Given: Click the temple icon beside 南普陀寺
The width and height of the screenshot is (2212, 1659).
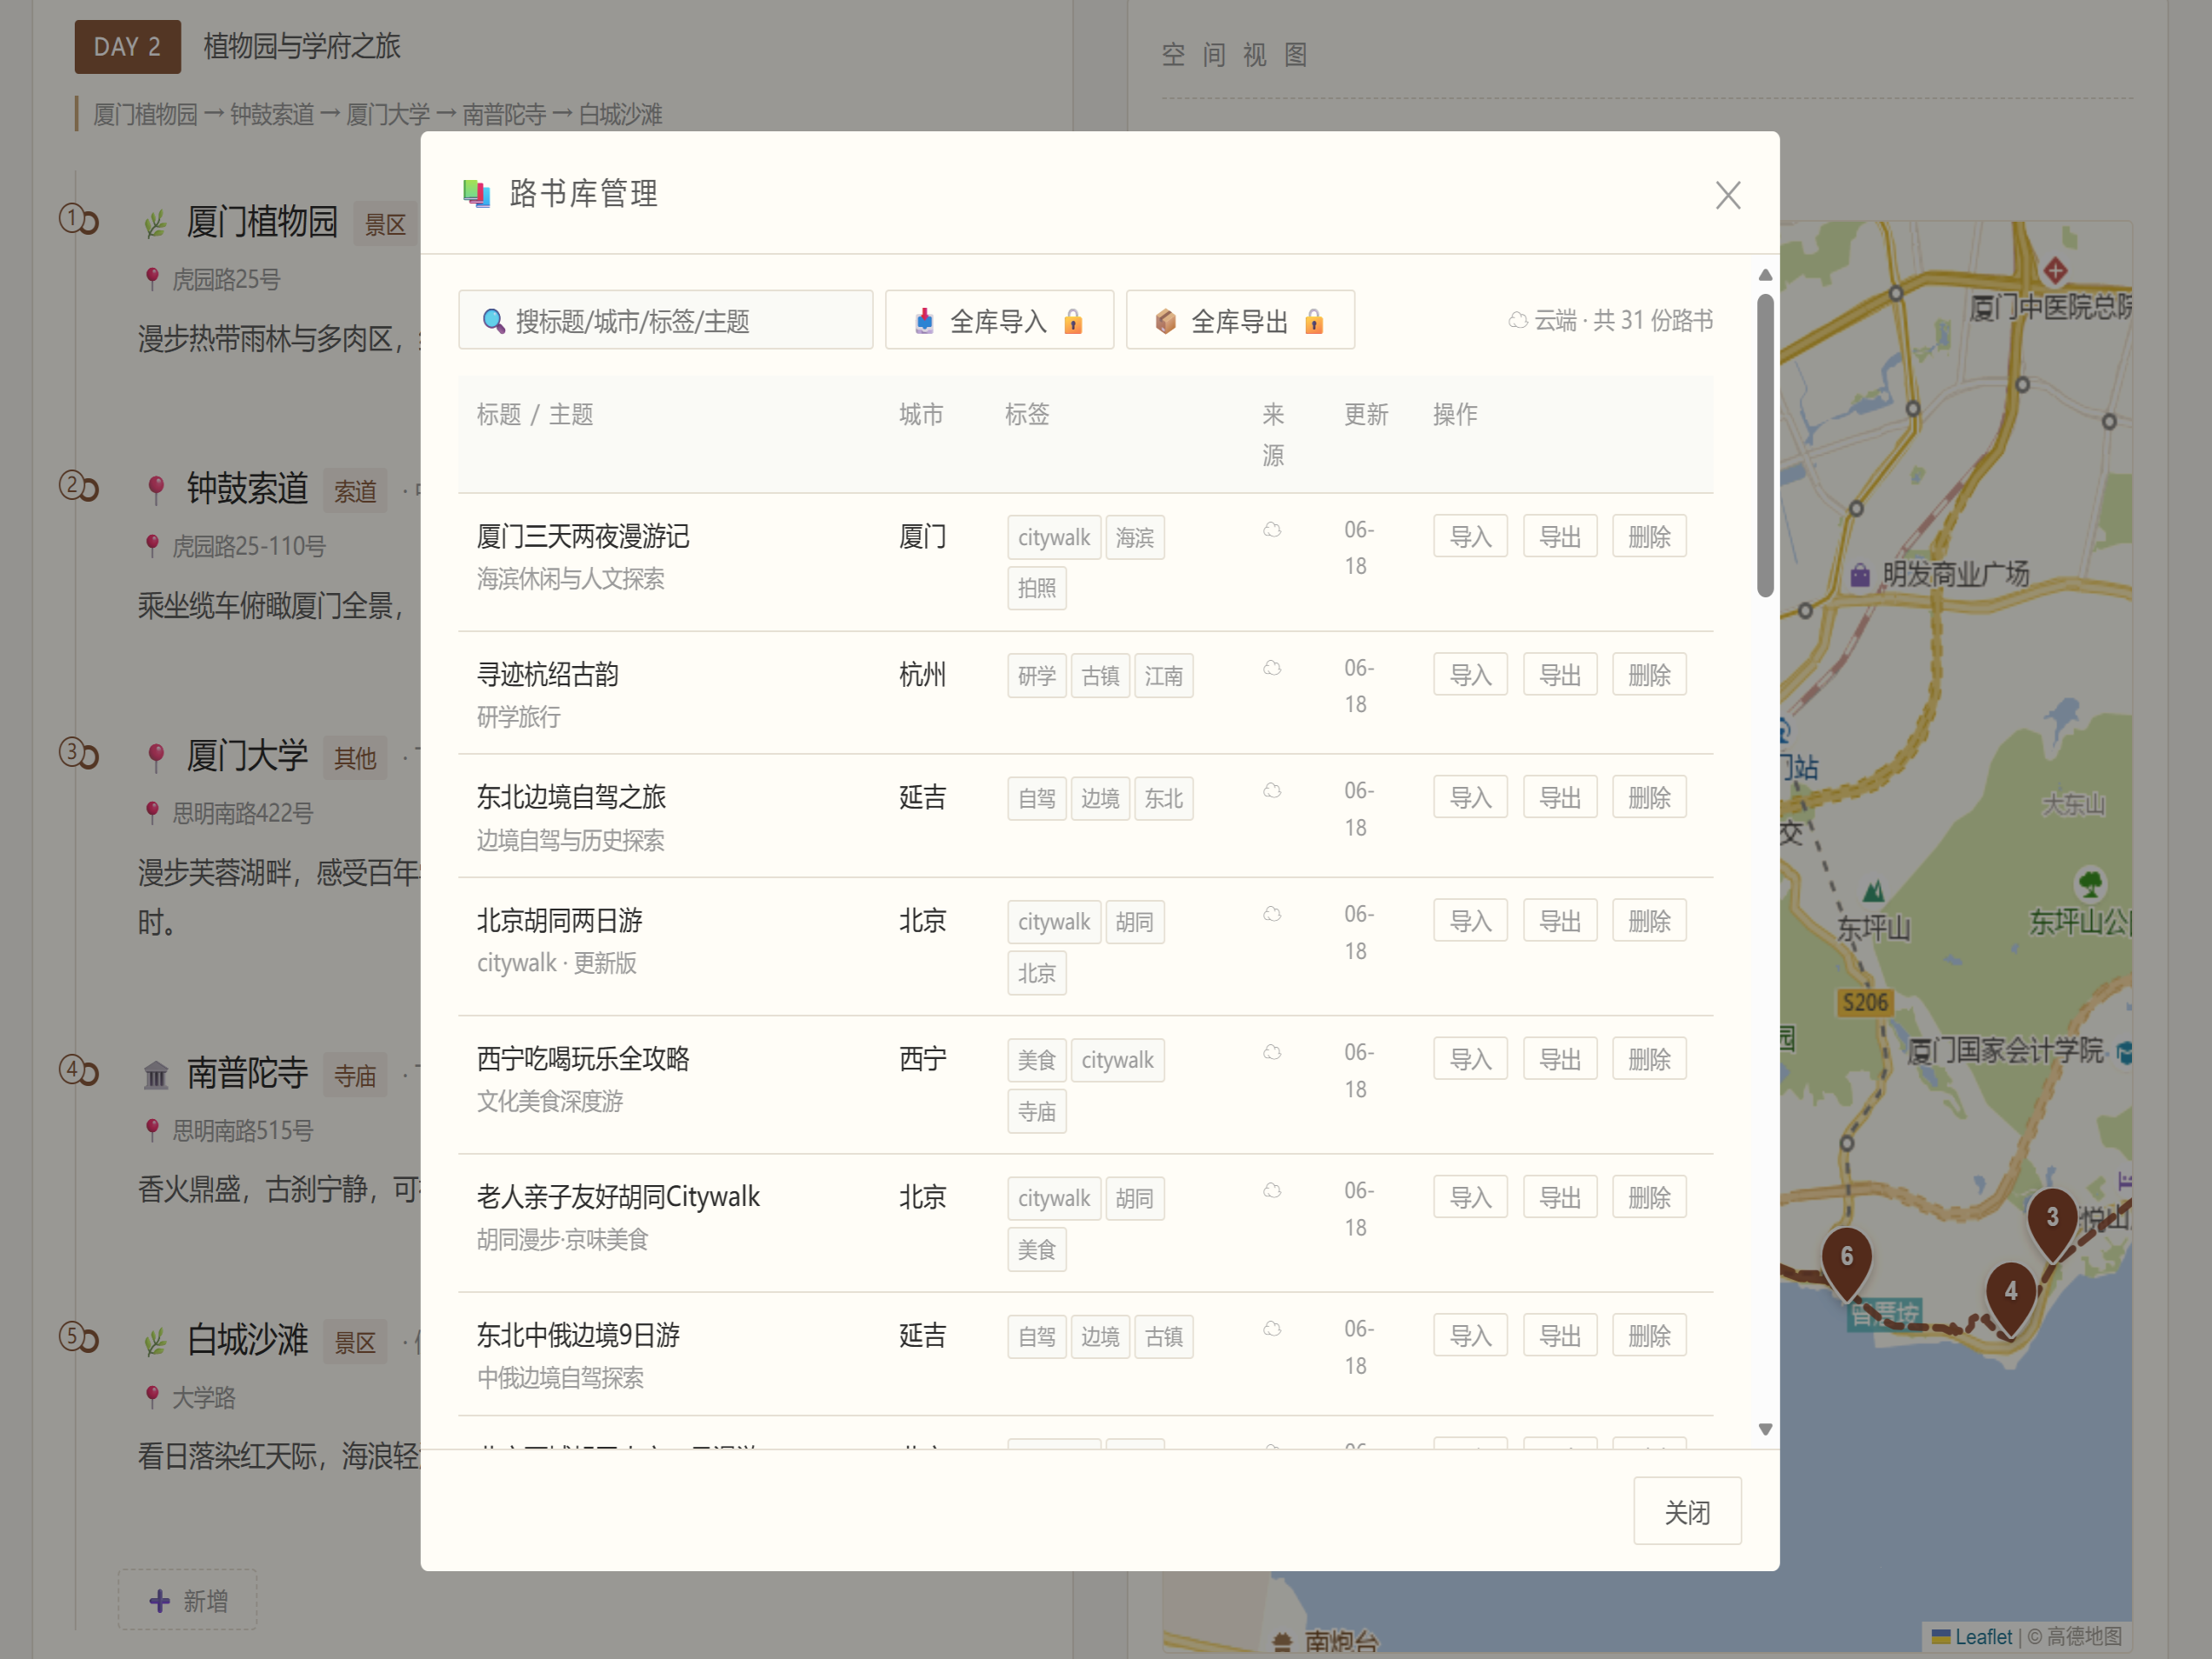Looking at the screenshot, I should [156, 1075].
